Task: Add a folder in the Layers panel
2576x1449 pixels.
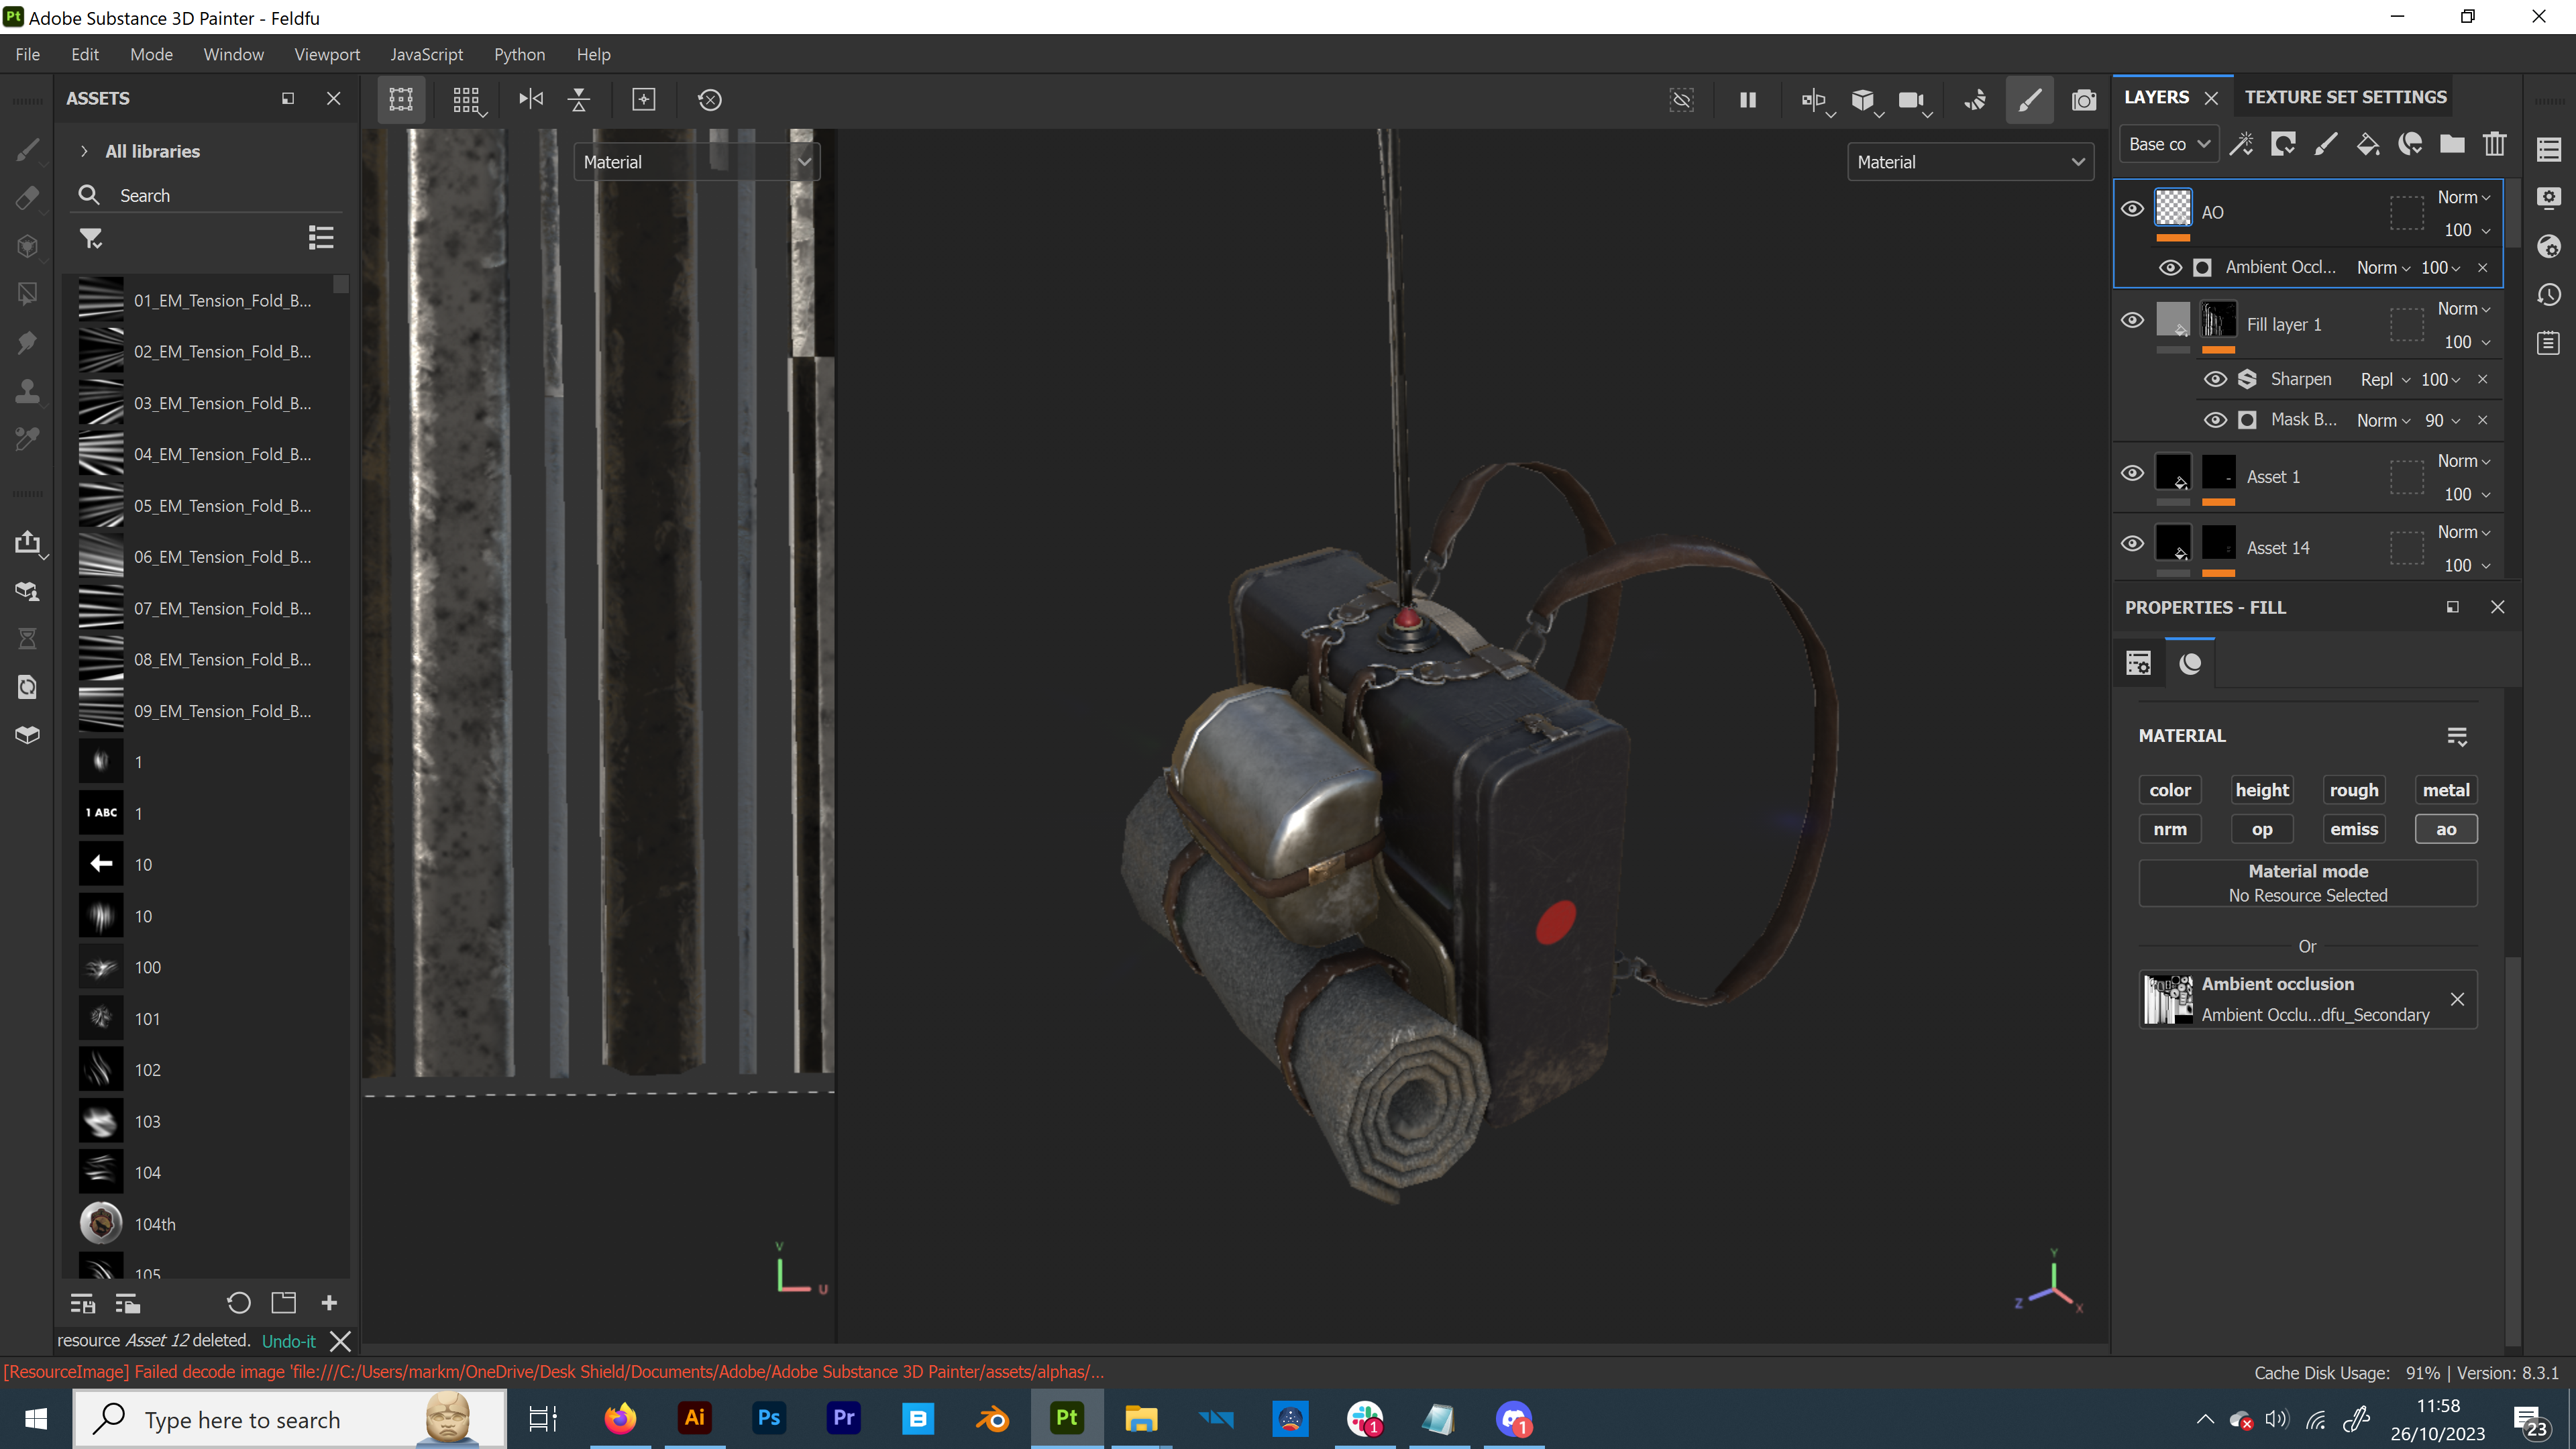Action: pos(2452,144)
